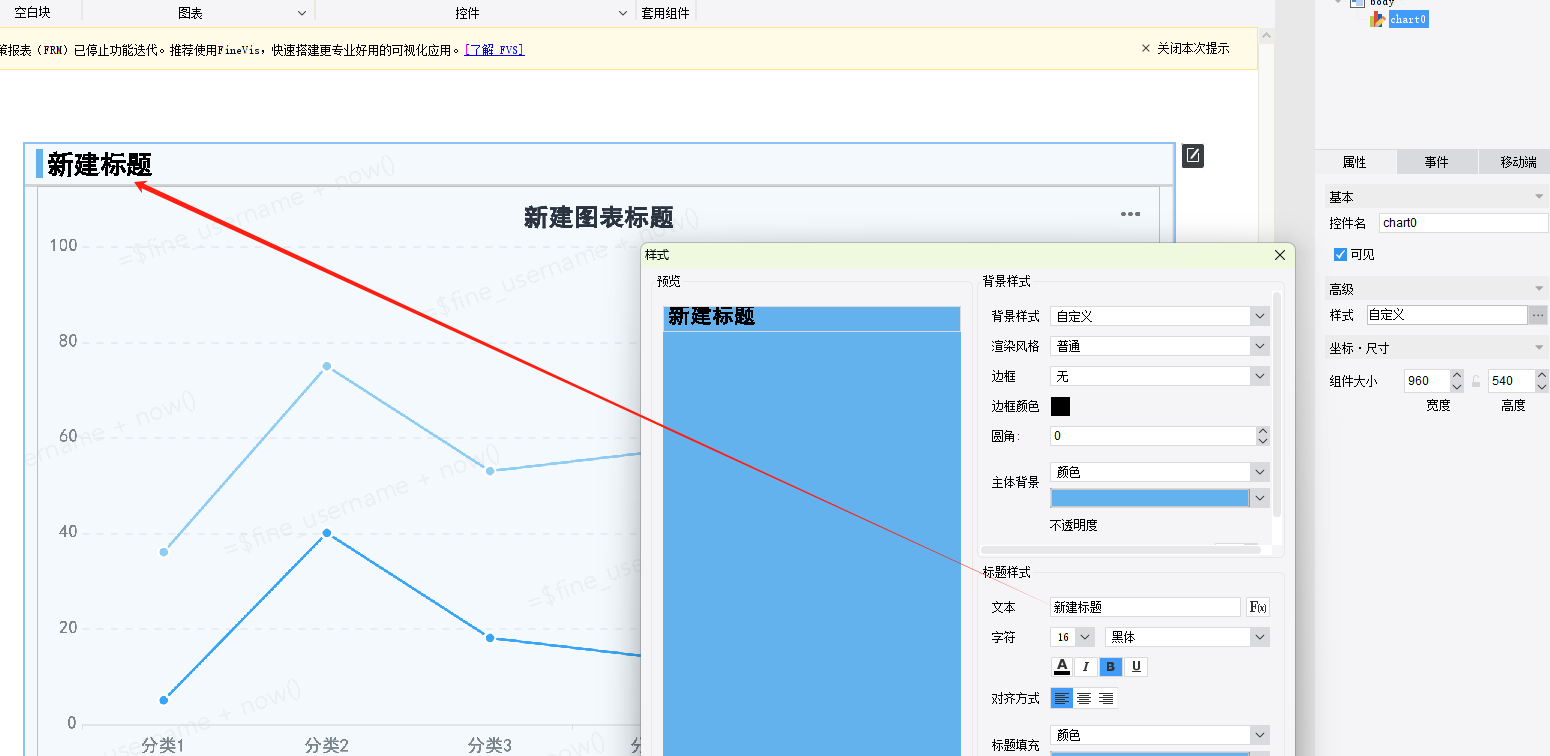Click the black 边框颜色 swatch

click(x=1060, y=406)
